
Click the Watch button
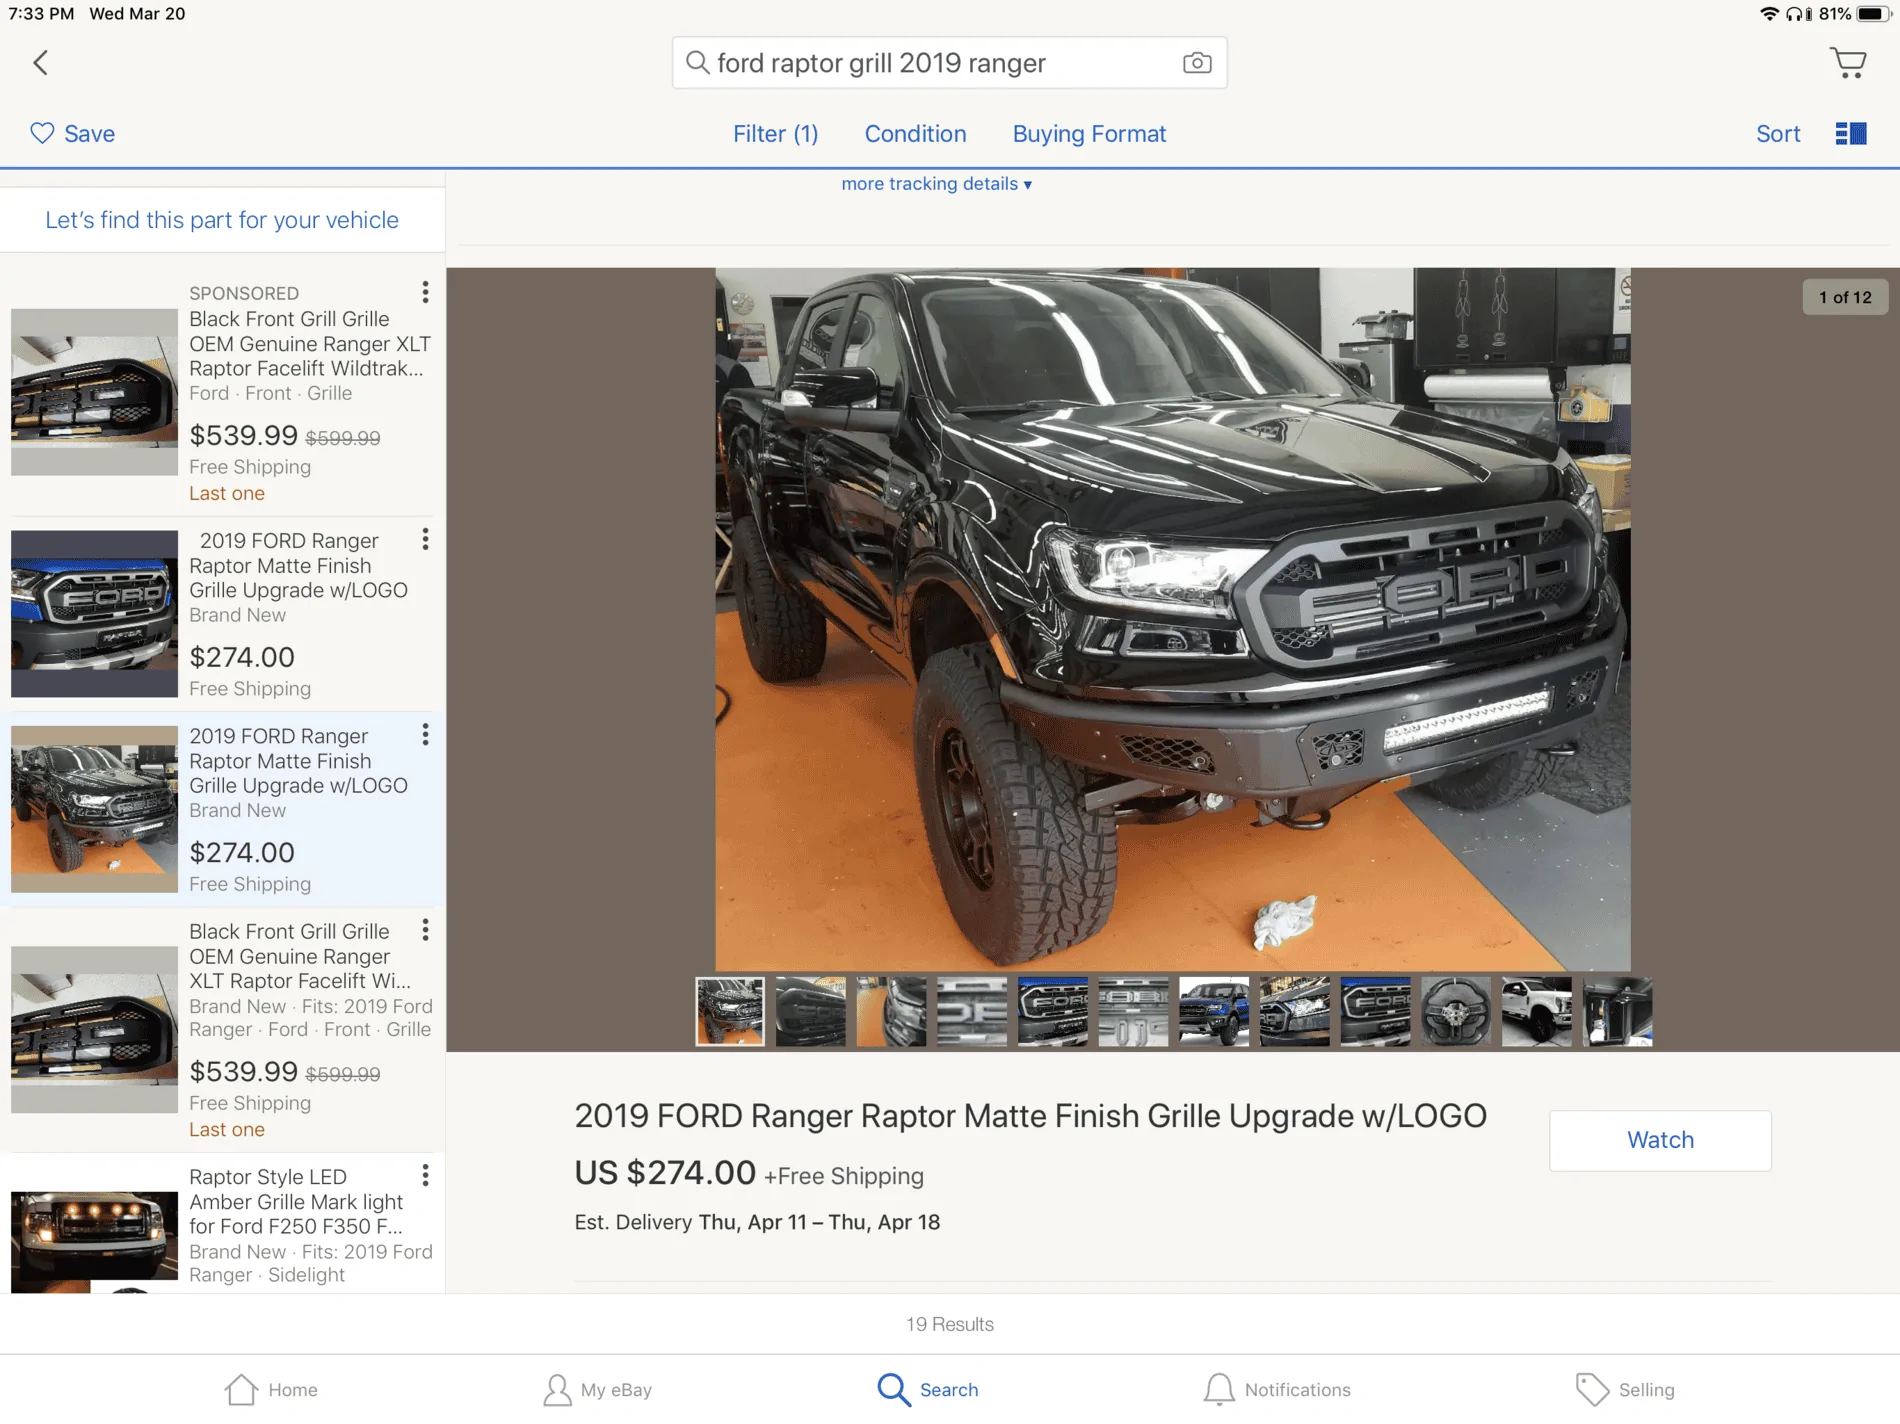[x=1660, y=1140]
